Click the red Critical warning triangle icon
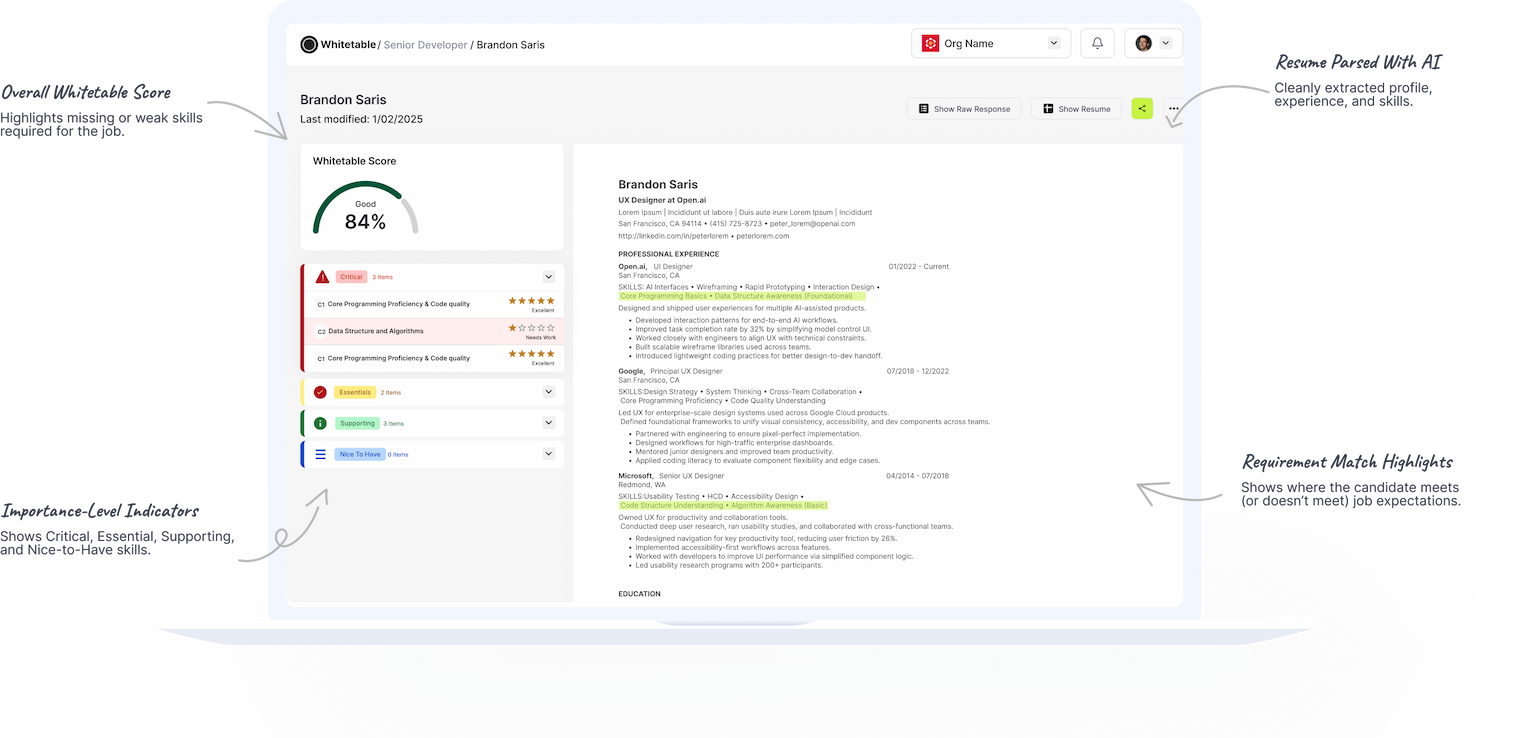 click(322, 277)
